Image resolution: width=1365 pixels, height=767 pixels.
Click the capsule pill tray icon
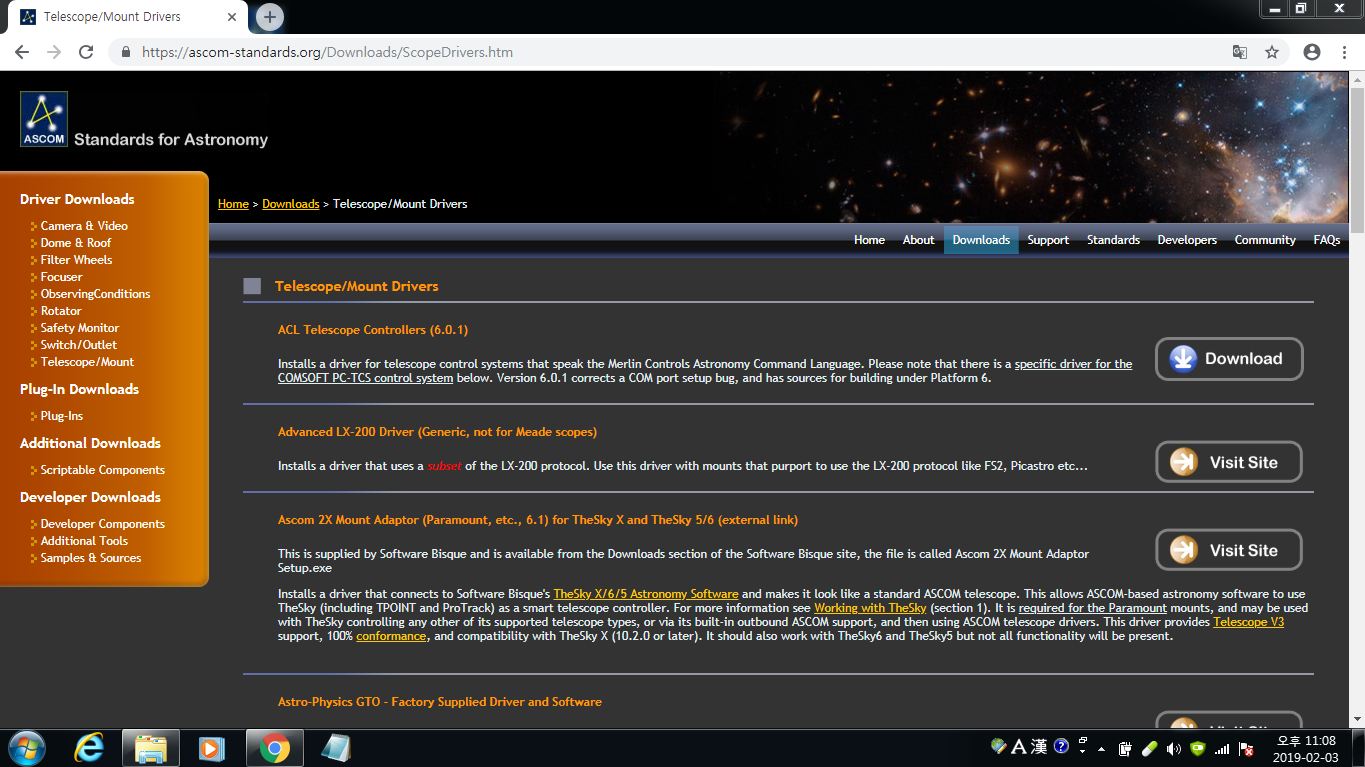(1149, 748)
